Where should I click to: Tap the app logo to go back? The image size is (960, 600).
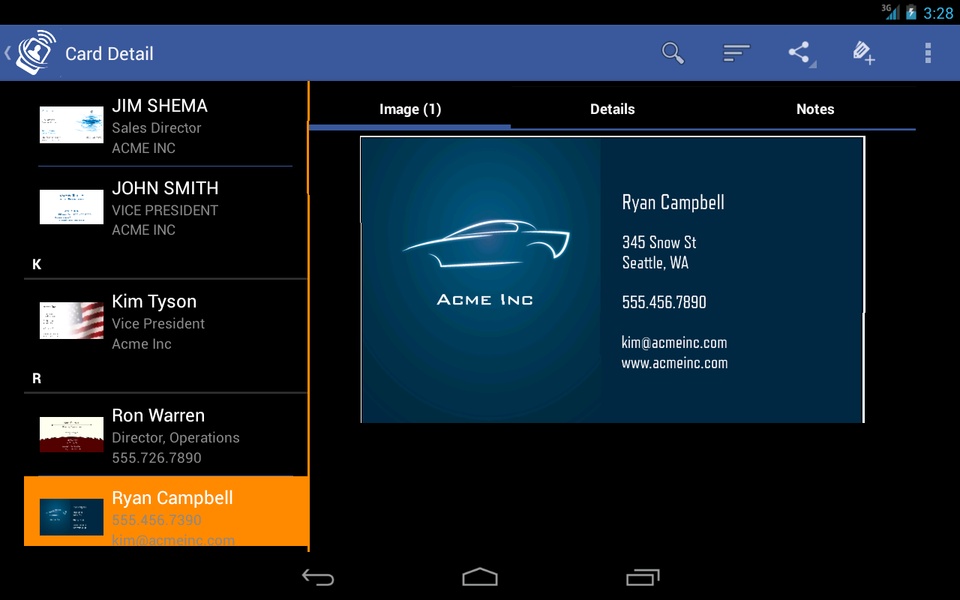[x=31, y=53]
